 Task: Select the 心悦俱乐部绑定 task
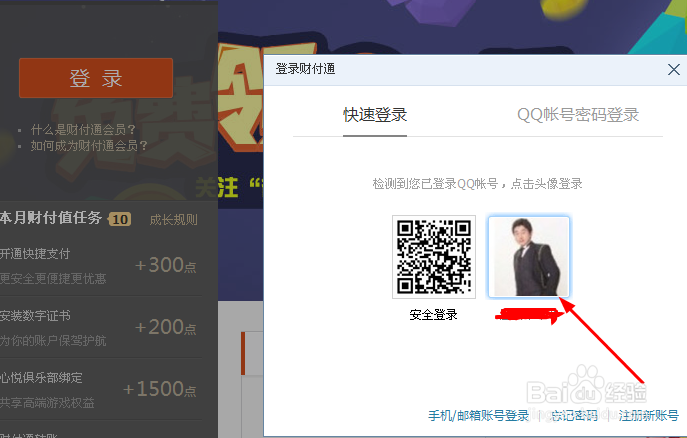click(41, 378)
